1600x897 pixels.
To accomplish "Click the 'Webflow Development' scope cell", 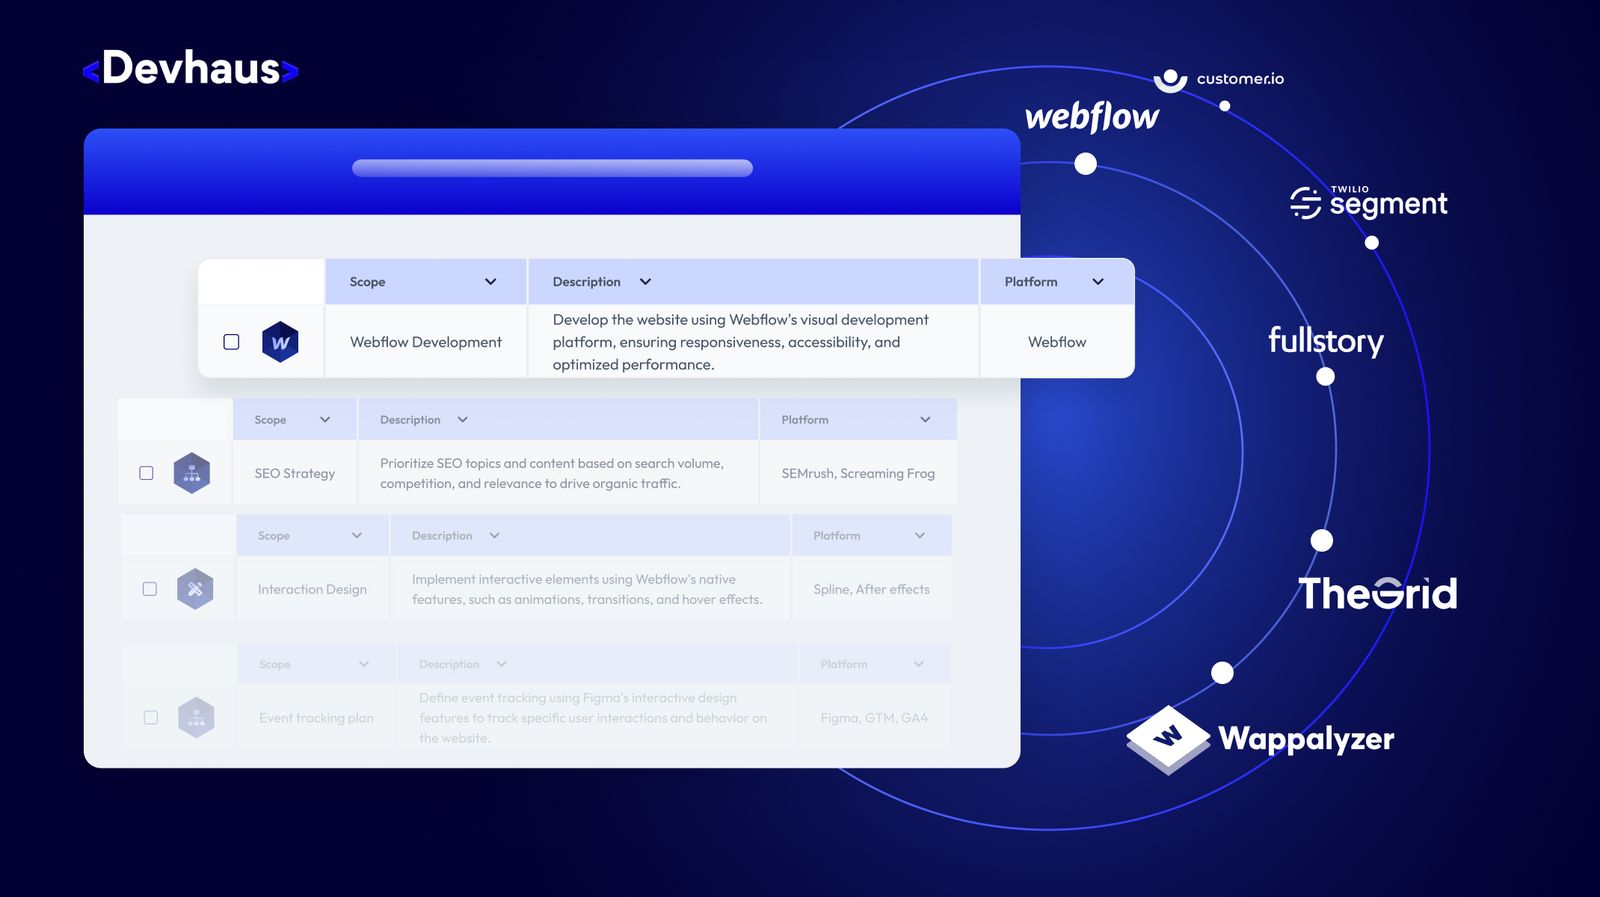I will point(426,342).
